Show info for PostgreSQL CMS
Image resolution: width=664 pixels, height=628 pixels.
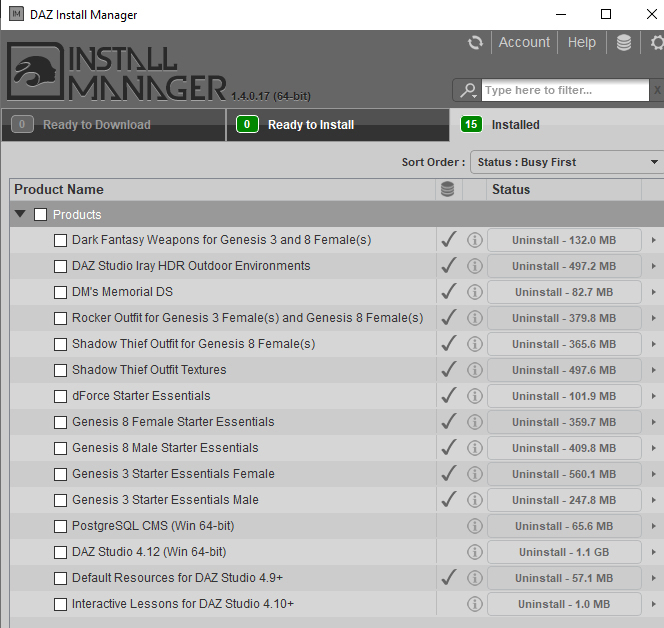click(x=475, y=526)
